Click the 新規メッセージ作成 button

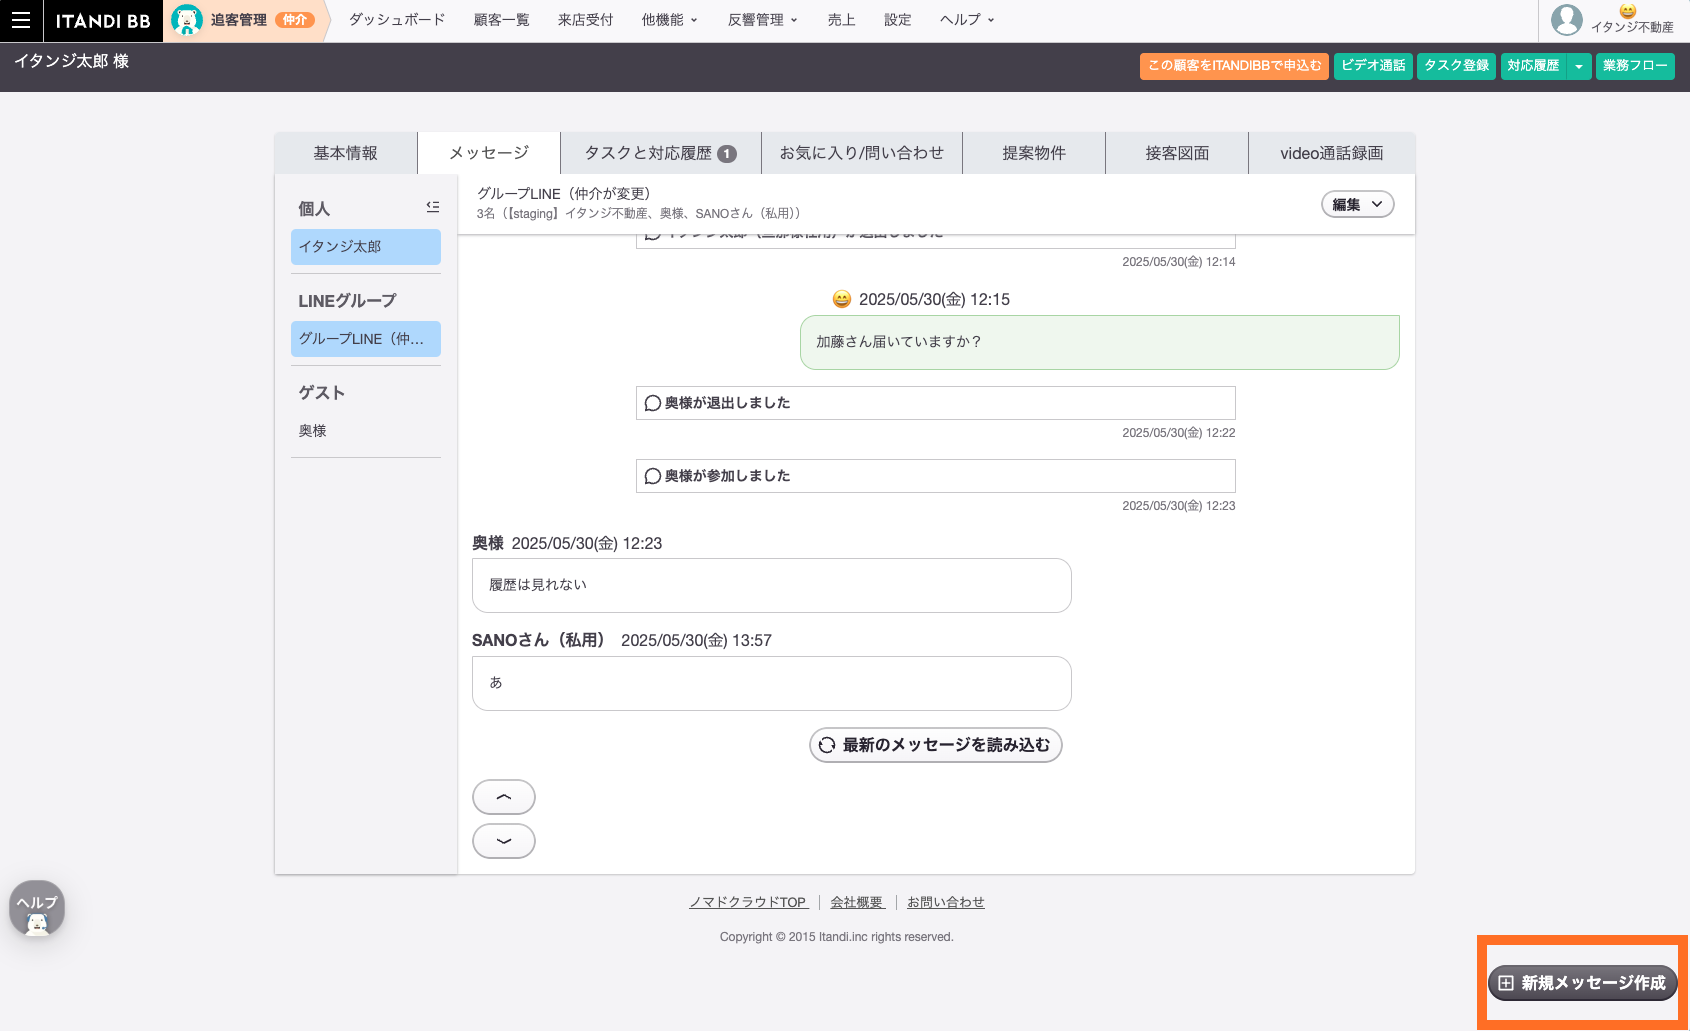tap(1582, 983)
